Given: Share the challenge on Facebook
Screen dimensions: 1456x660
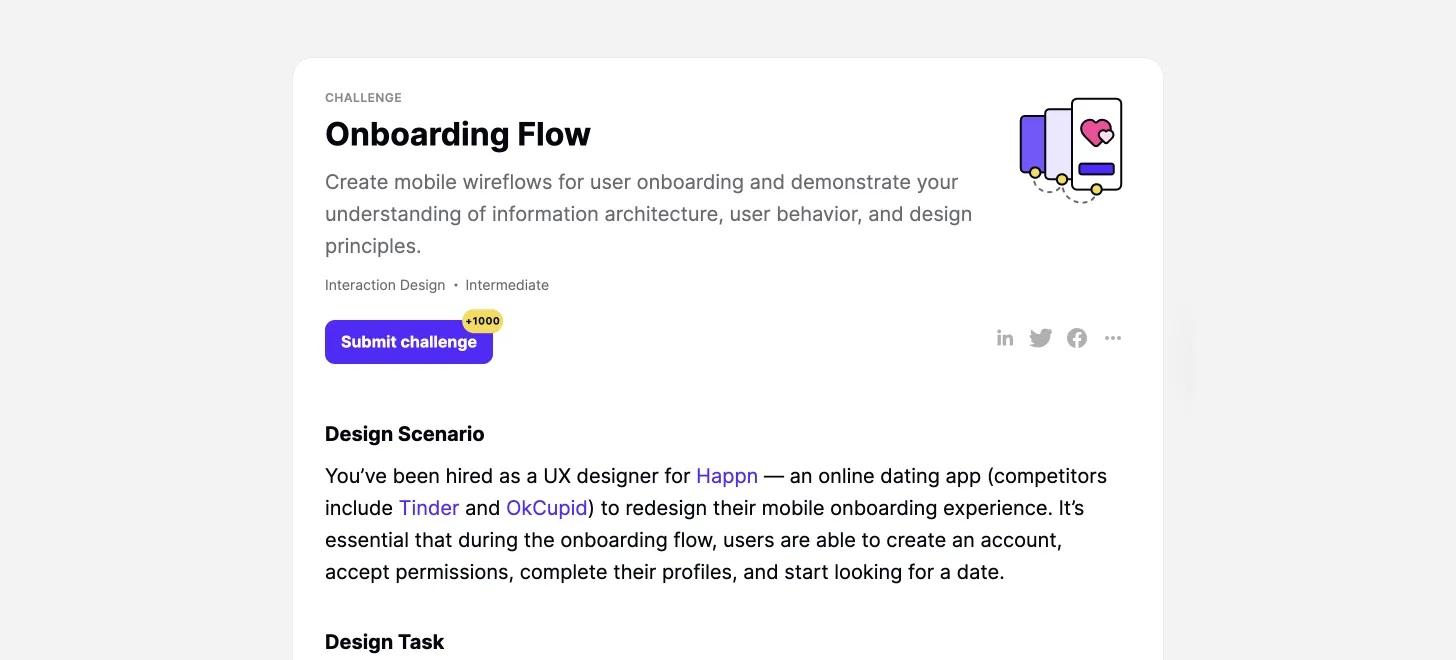Looking at the screenshot, I should [x=1077, y=338].
